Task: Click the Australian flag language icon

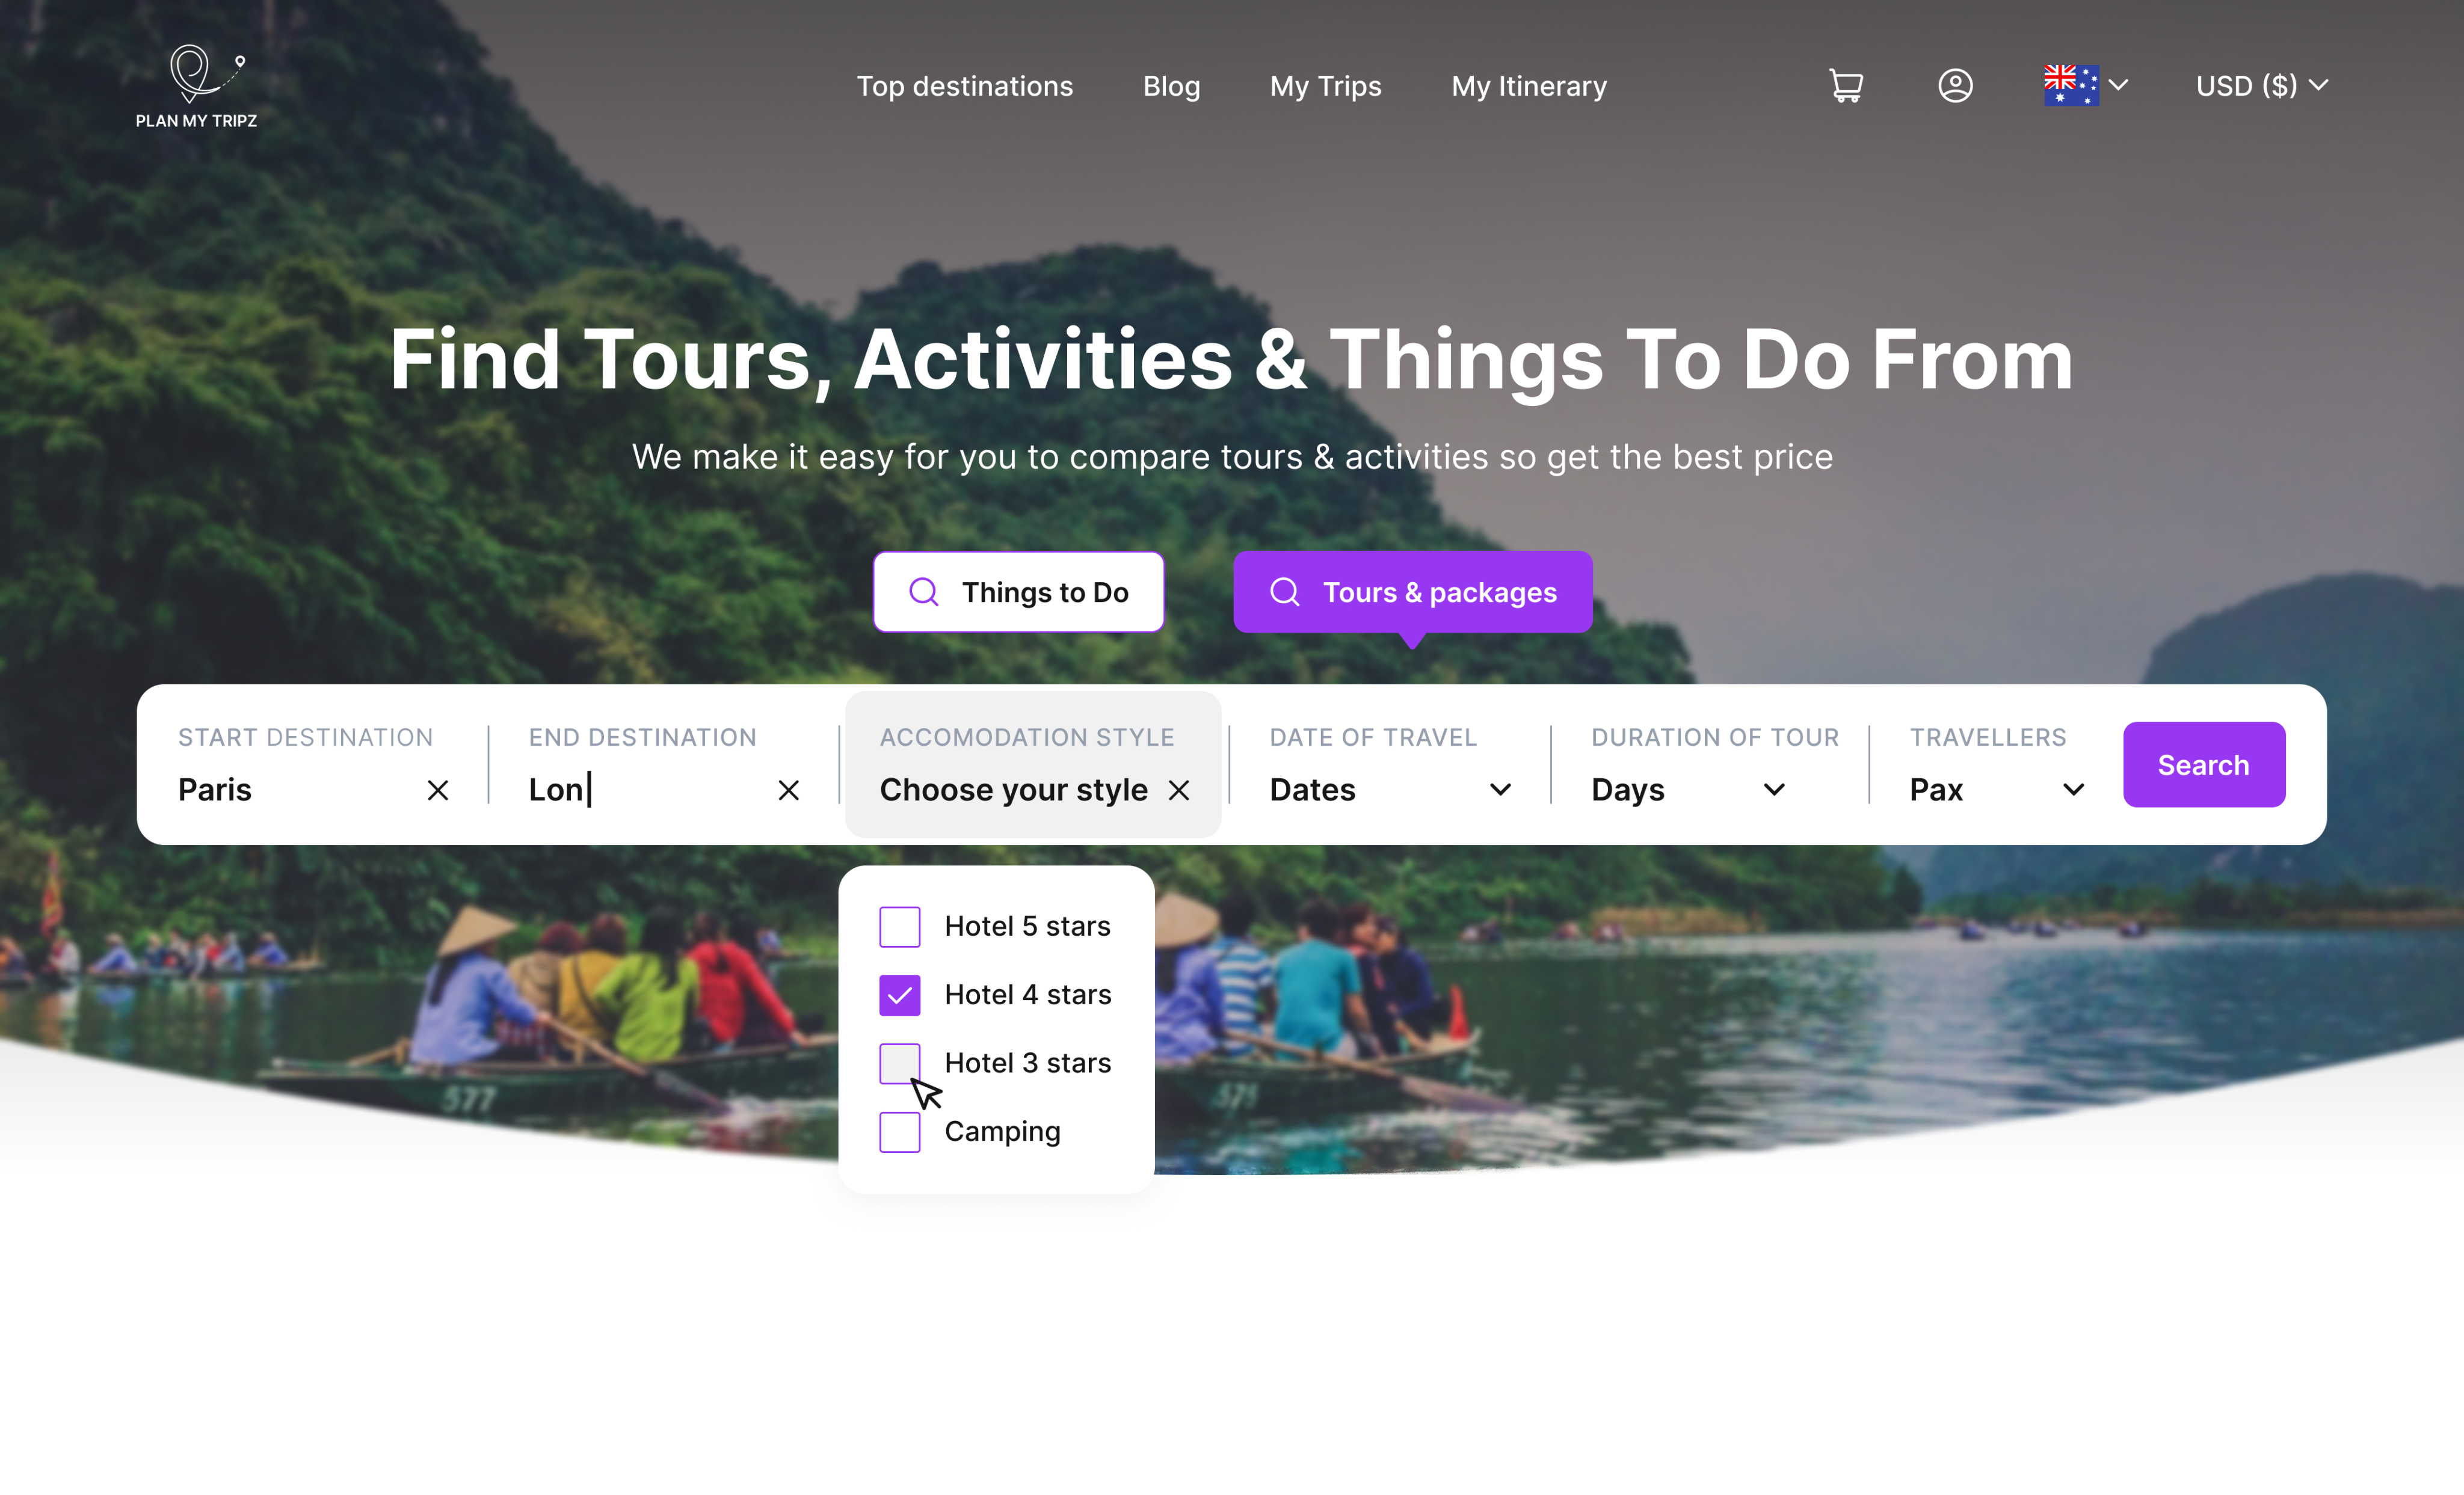Action: tap(2070, 86)
